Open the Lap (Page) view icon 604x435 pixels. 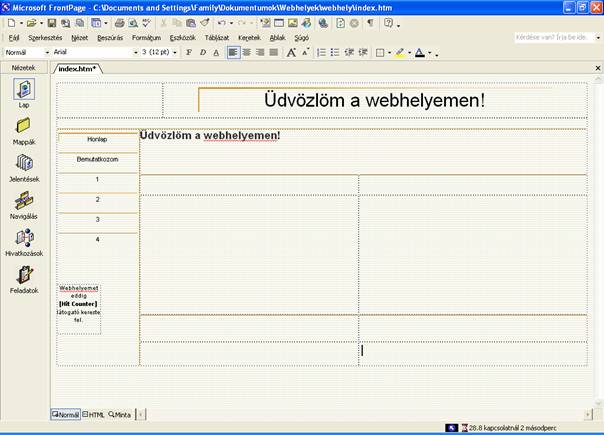click(23, 89)
